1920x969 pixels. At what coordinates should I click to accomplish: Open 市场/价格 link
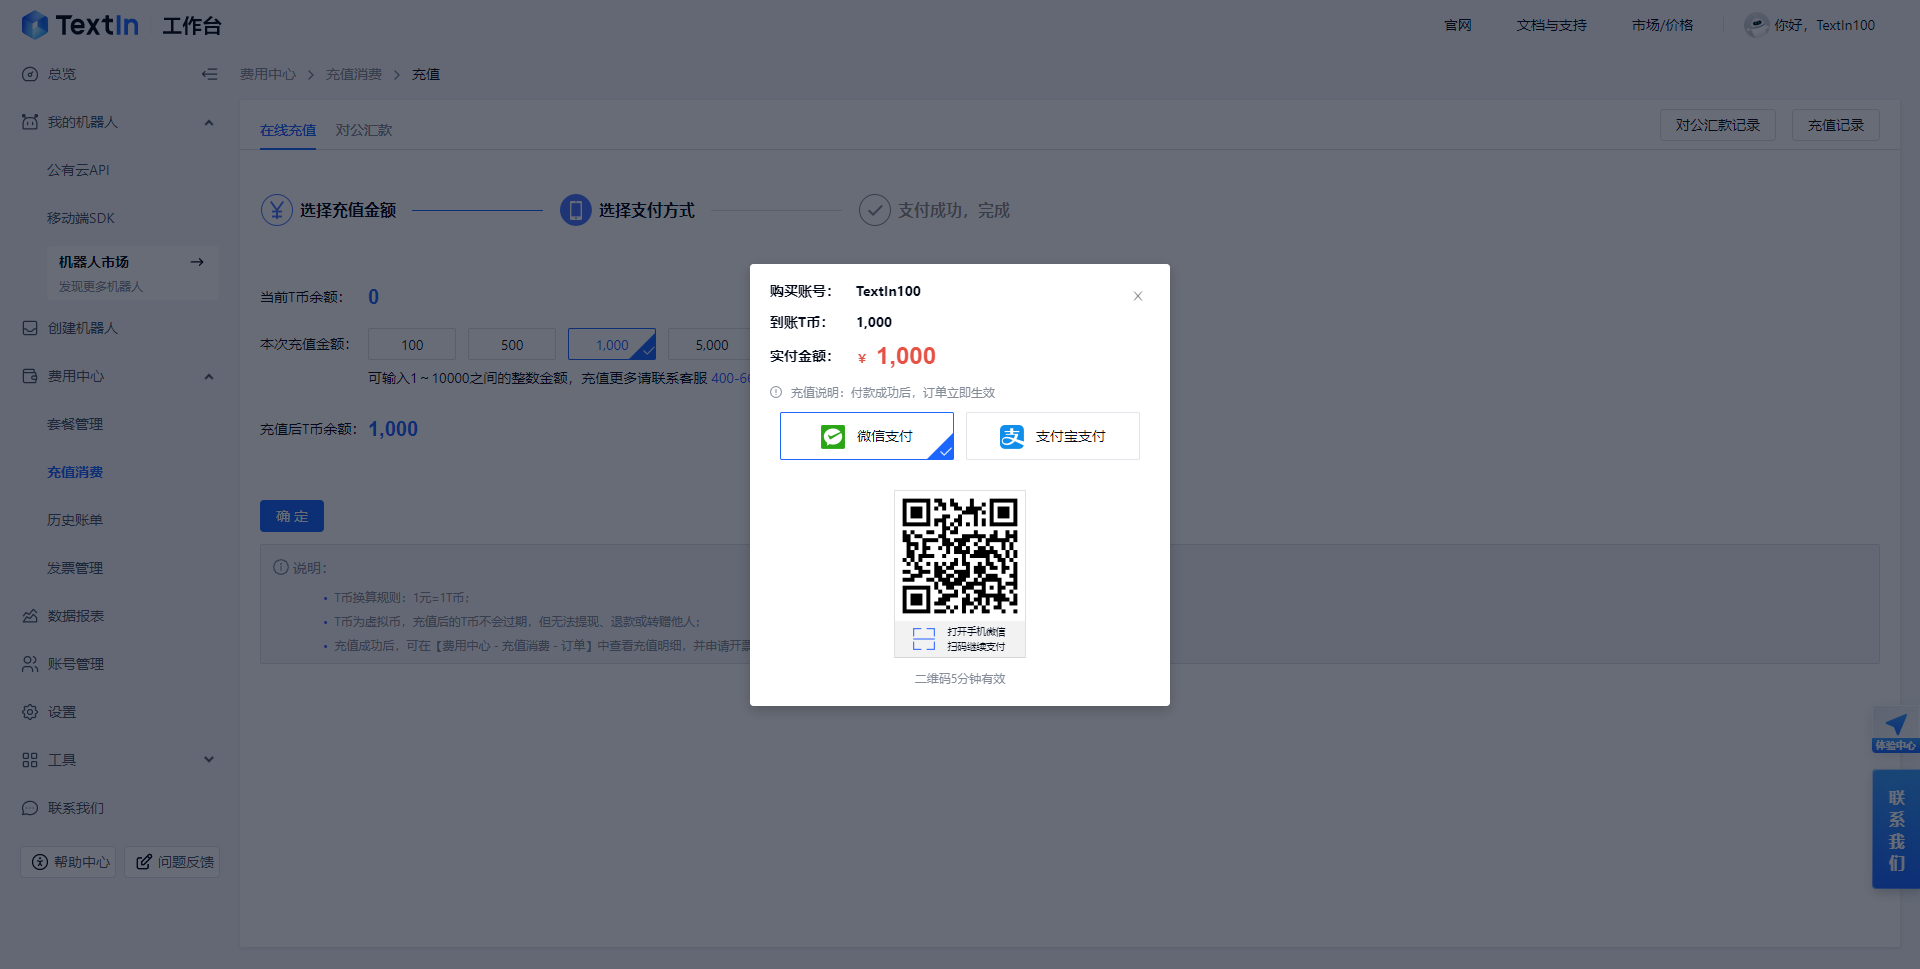1663,25
